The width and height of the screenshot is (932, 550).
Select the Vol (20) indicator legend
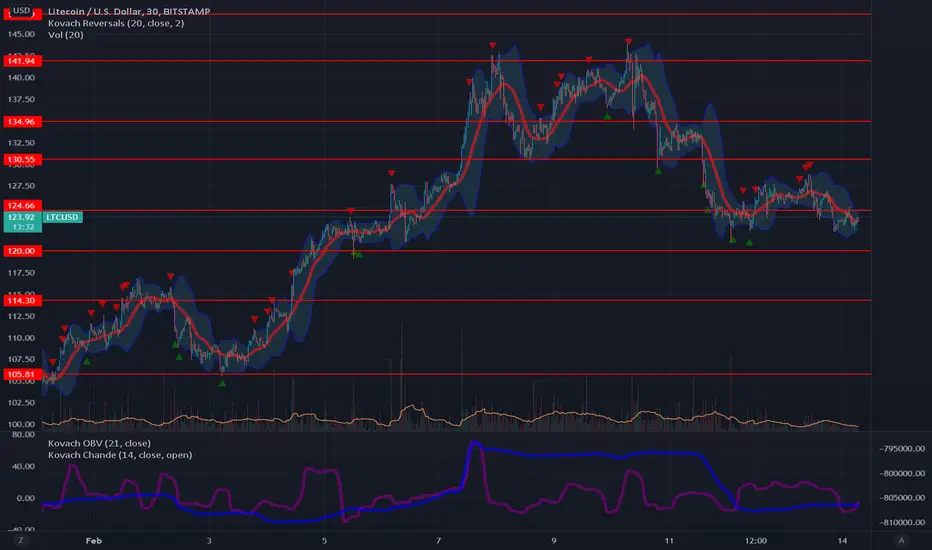(x=66, y=35)
